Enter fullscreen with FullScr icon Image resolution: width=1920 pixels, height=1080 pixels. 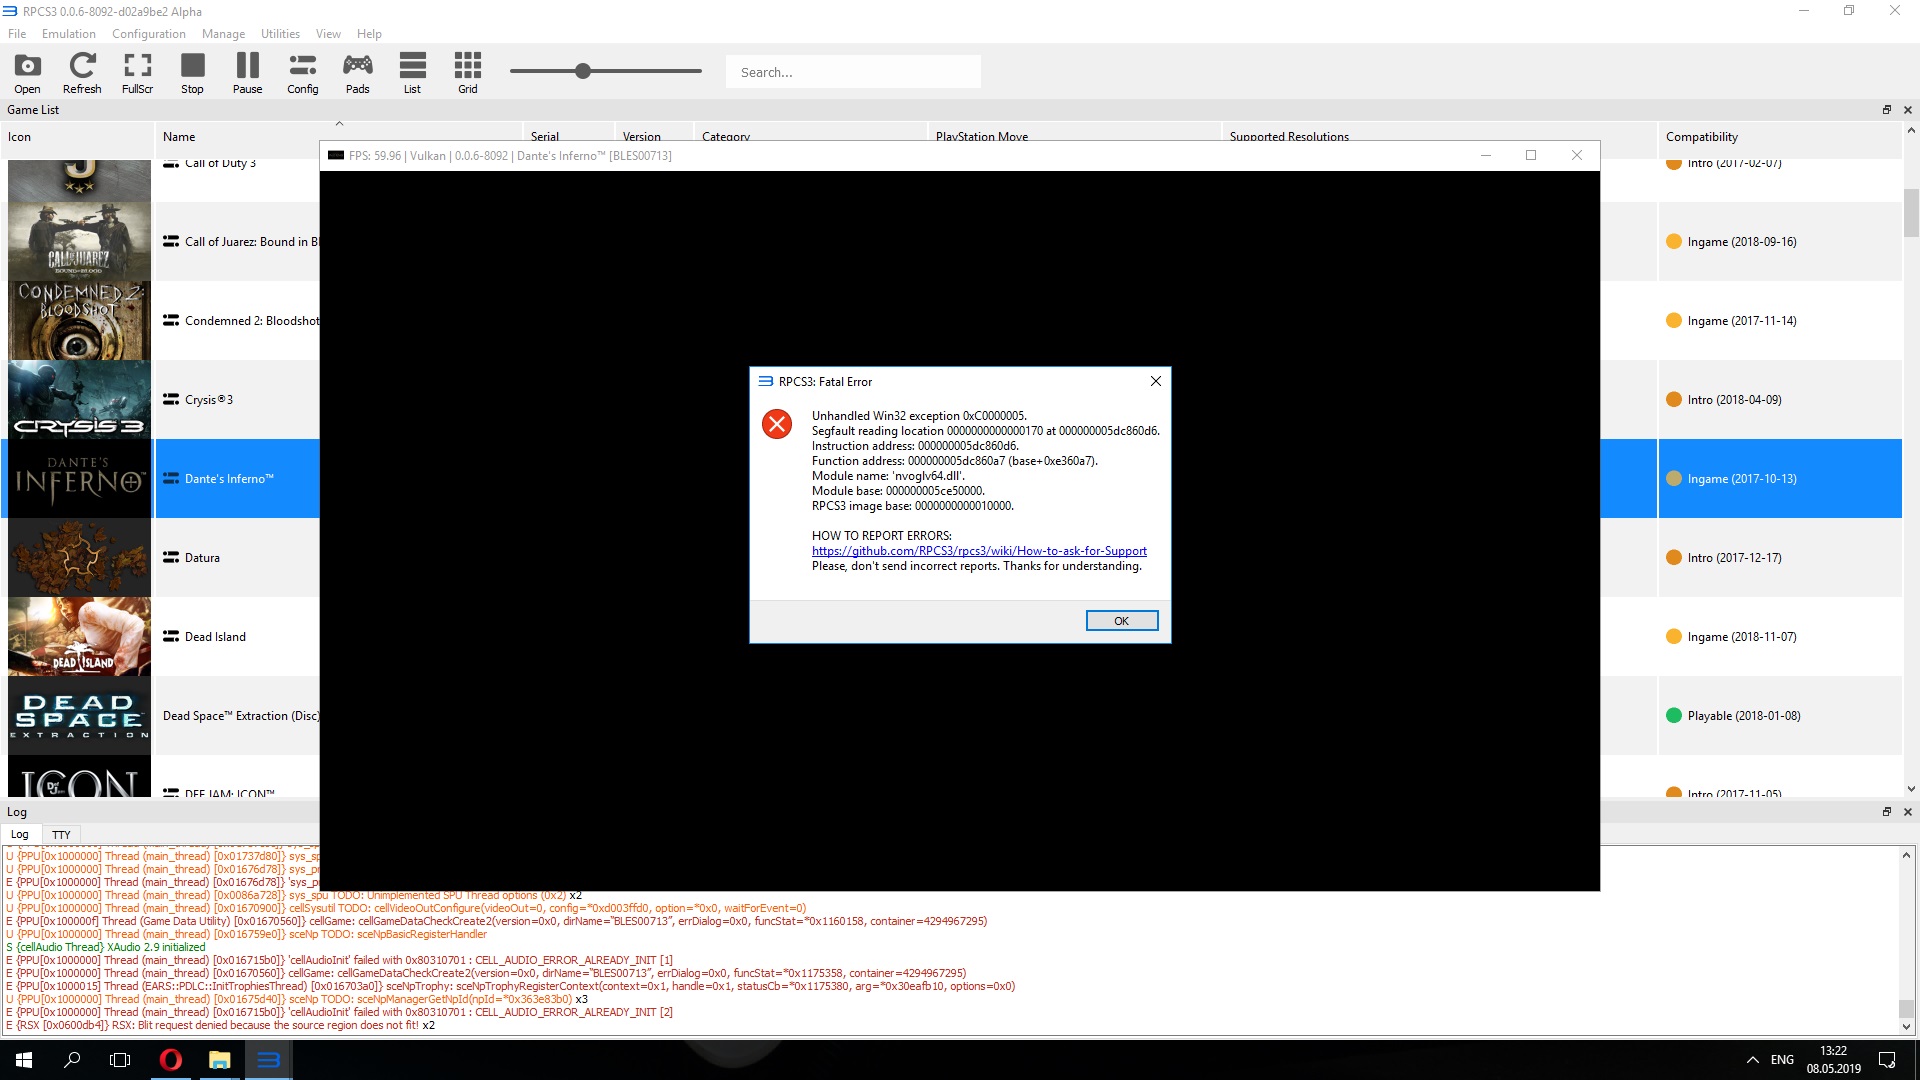137,73
